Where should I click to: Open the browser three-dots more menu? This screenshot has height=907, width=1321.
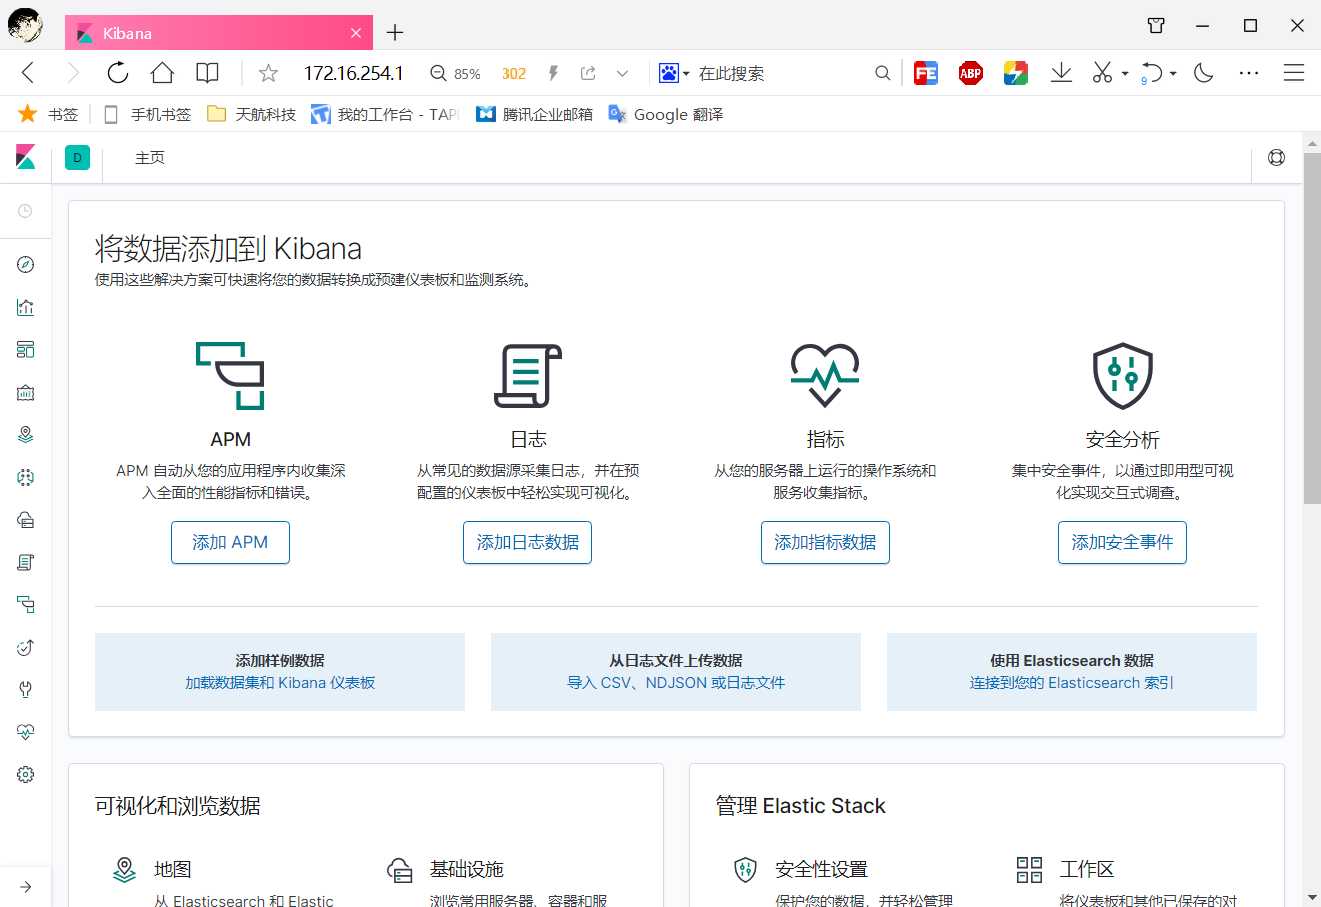[1249, 73]
